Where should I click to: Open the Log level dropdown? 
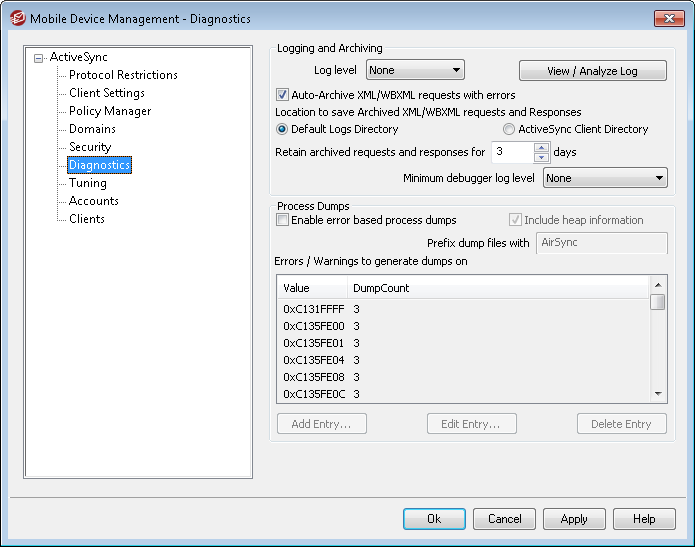415,70
